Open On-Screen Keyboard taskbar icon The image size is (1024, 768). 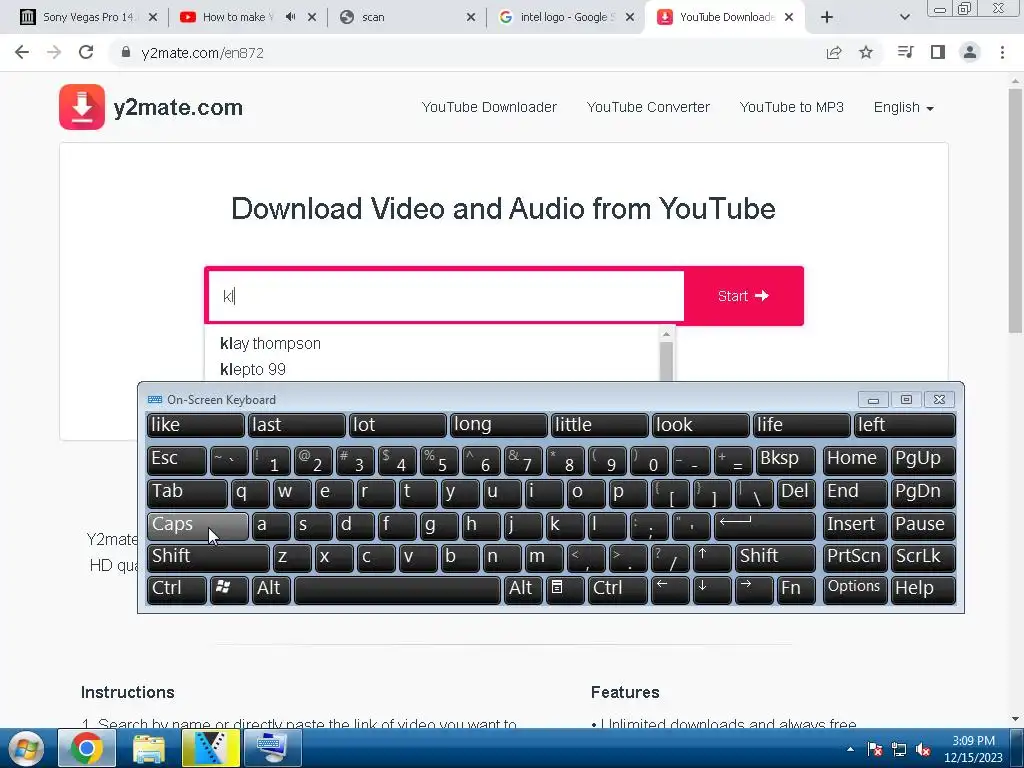272,748
